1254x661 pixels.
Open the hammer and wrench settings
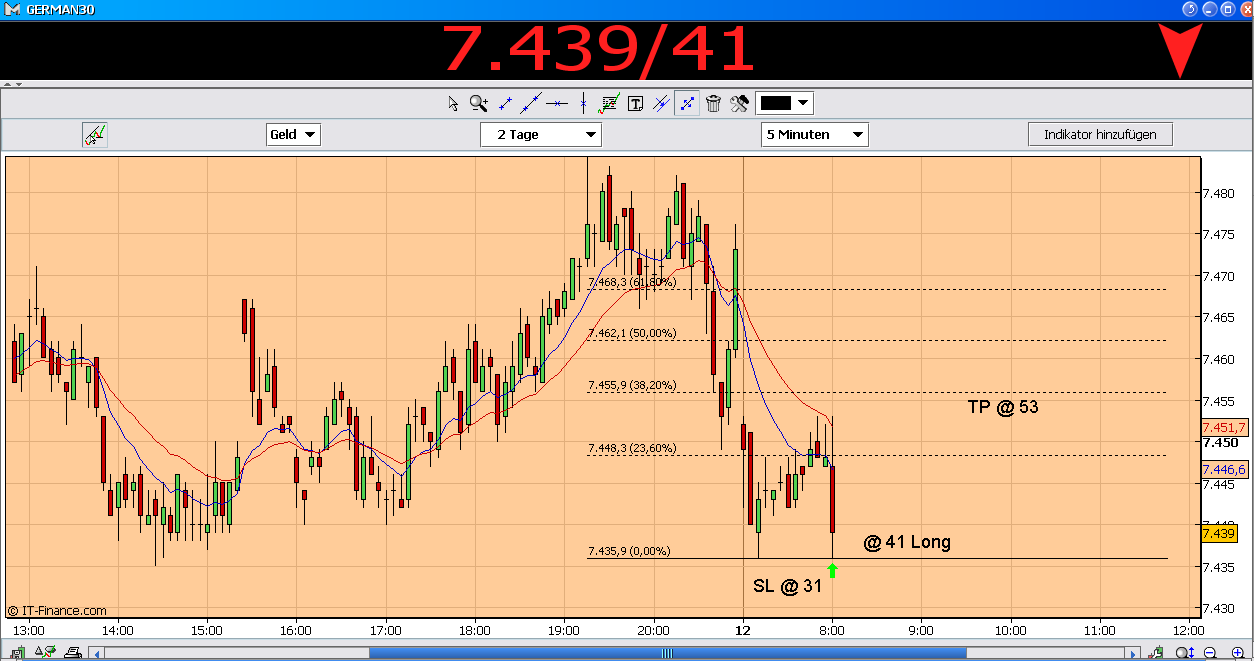739,102
